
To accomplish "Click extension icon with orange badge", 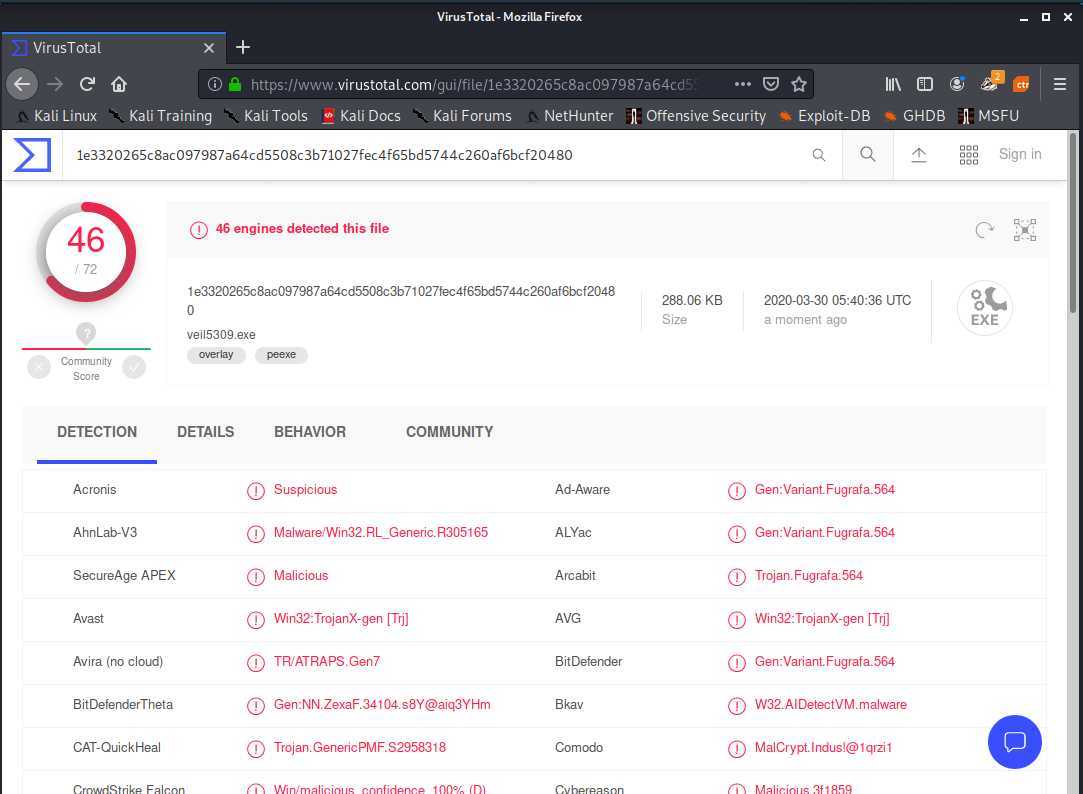I will 990,83.
